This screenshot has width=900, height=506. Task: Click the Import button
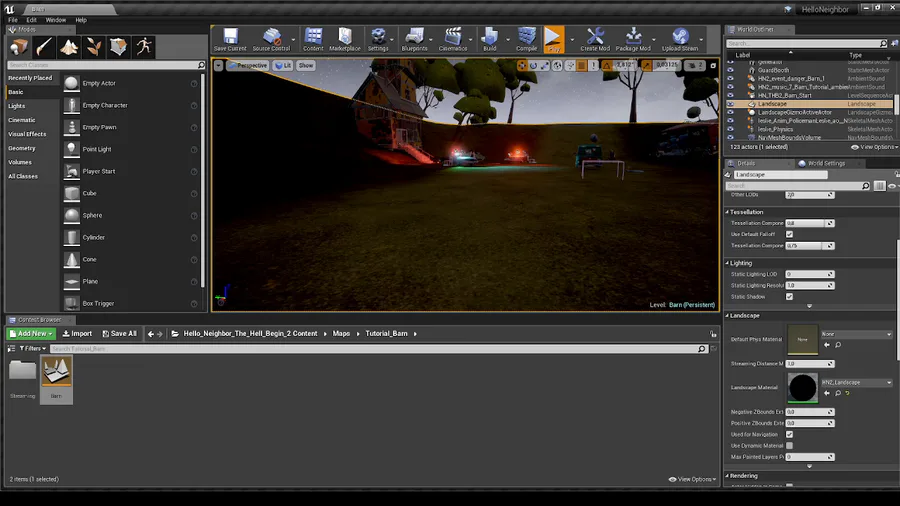77,333
